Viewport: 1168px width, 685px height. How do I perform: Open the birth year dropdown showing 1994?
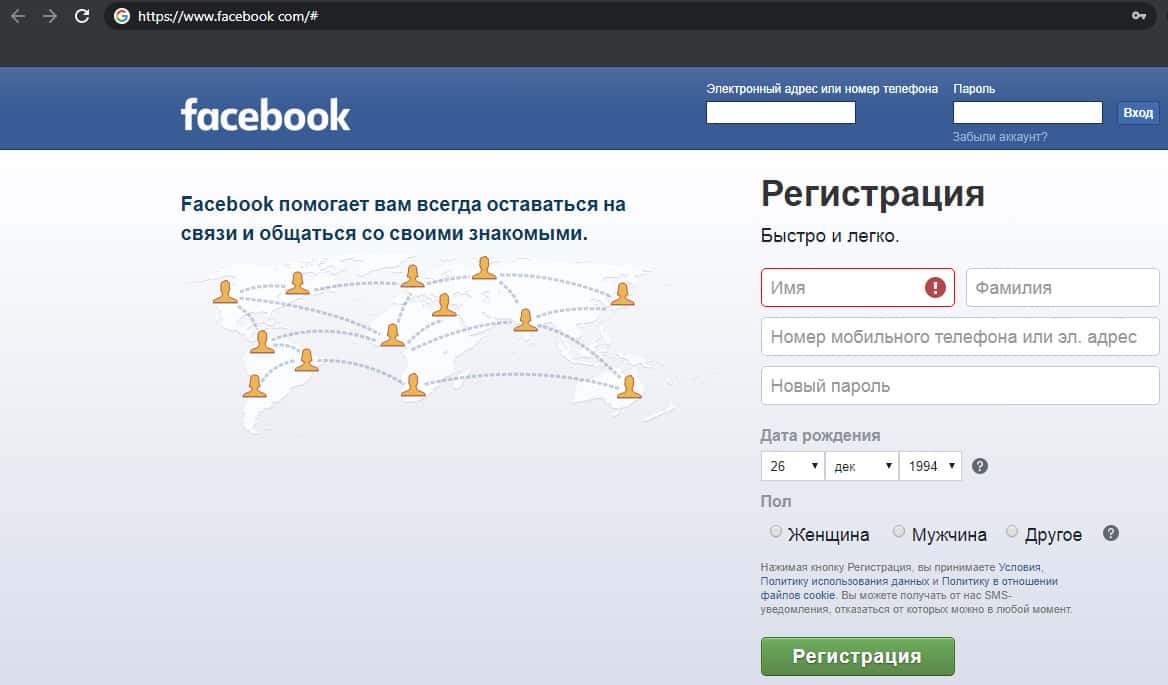pos(930,466)
